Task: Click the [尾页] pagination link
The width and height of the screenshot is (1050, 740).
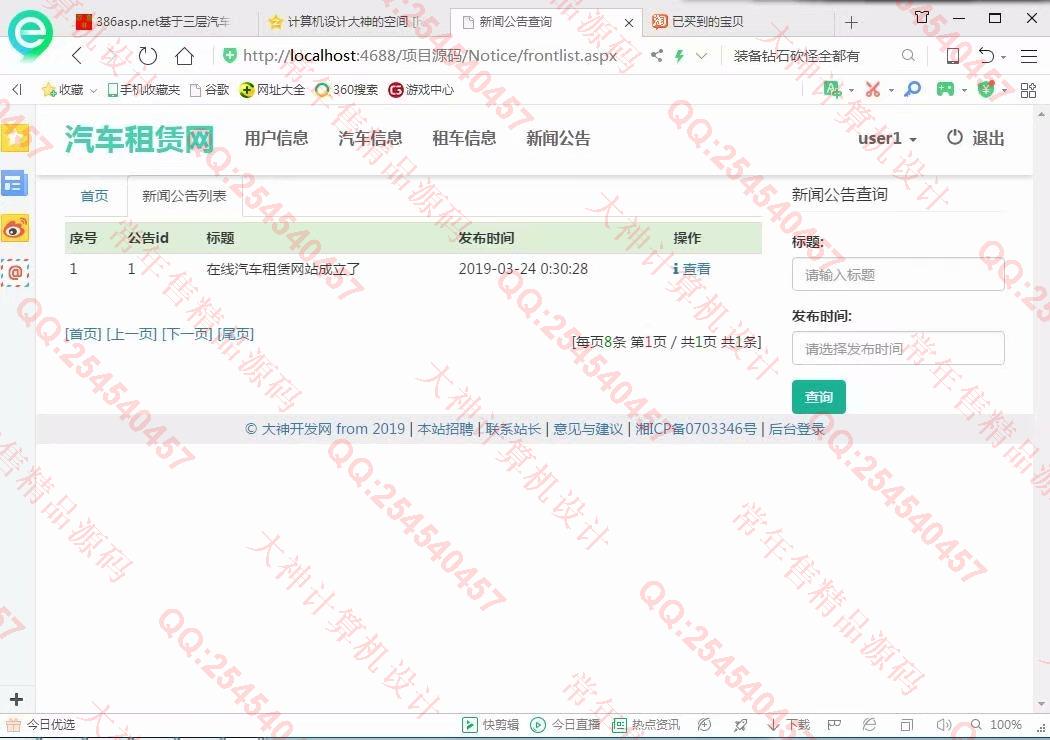Action: tap(236, 334)
